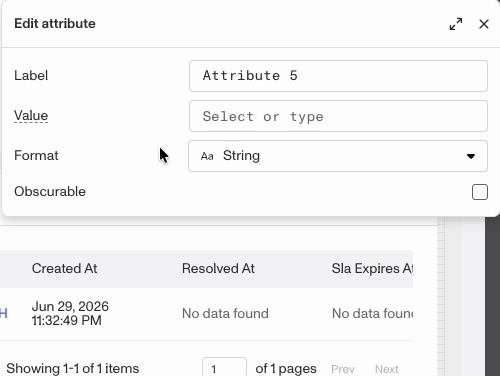Close the Edit attribute panel

tap(484, 24)
